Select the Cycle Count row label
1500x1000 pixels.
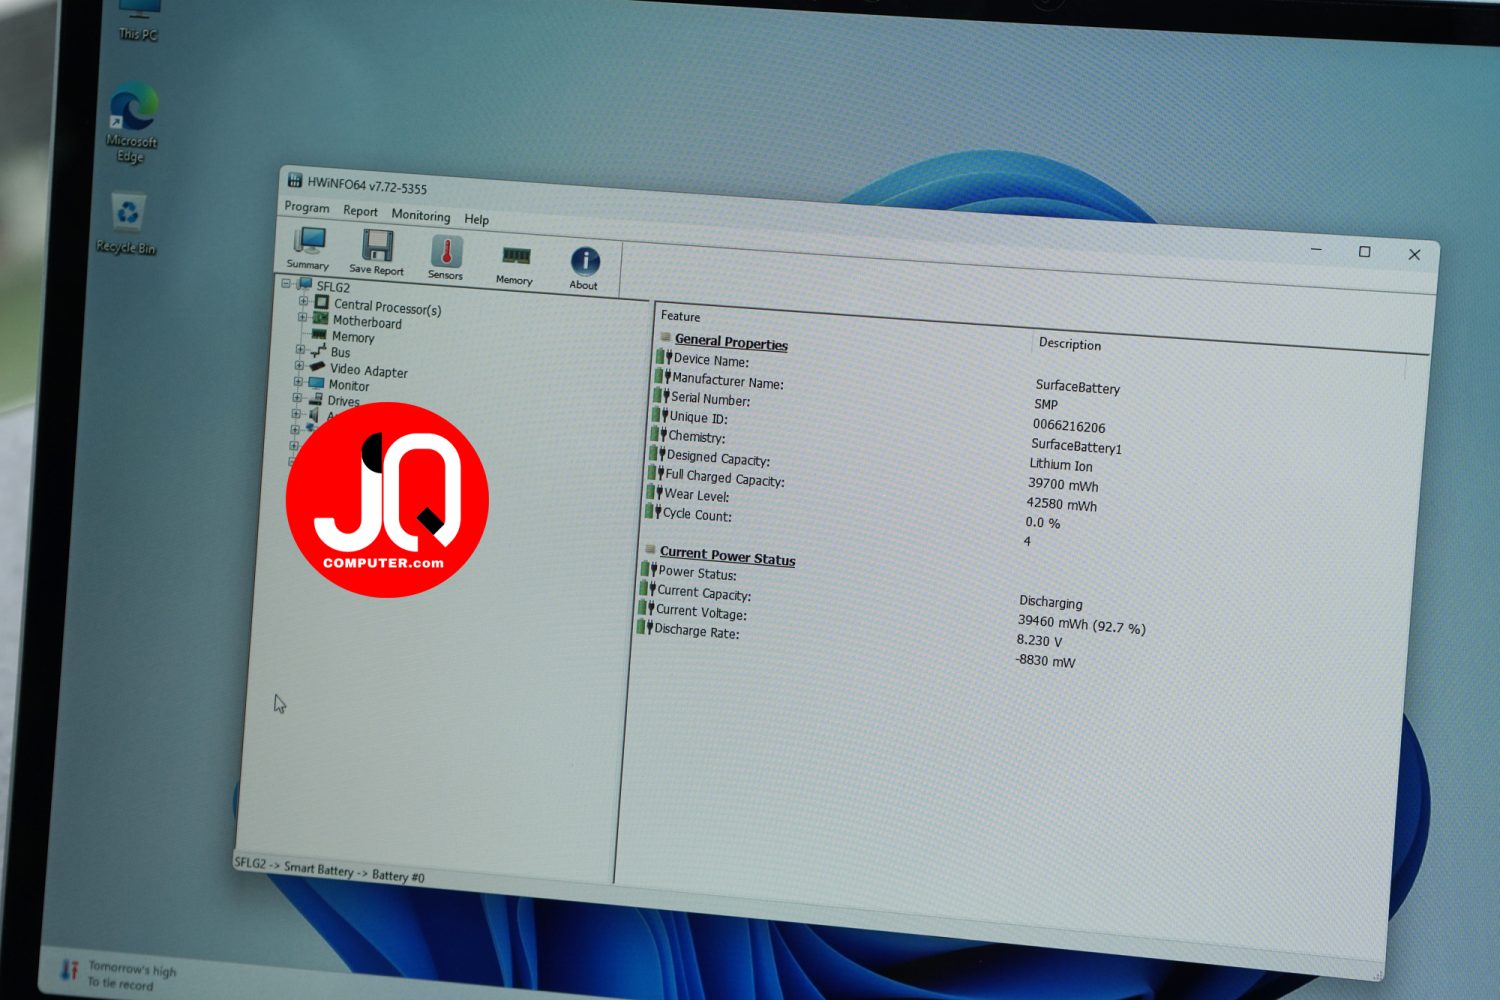pyautogui.click(x=697, y=514)
